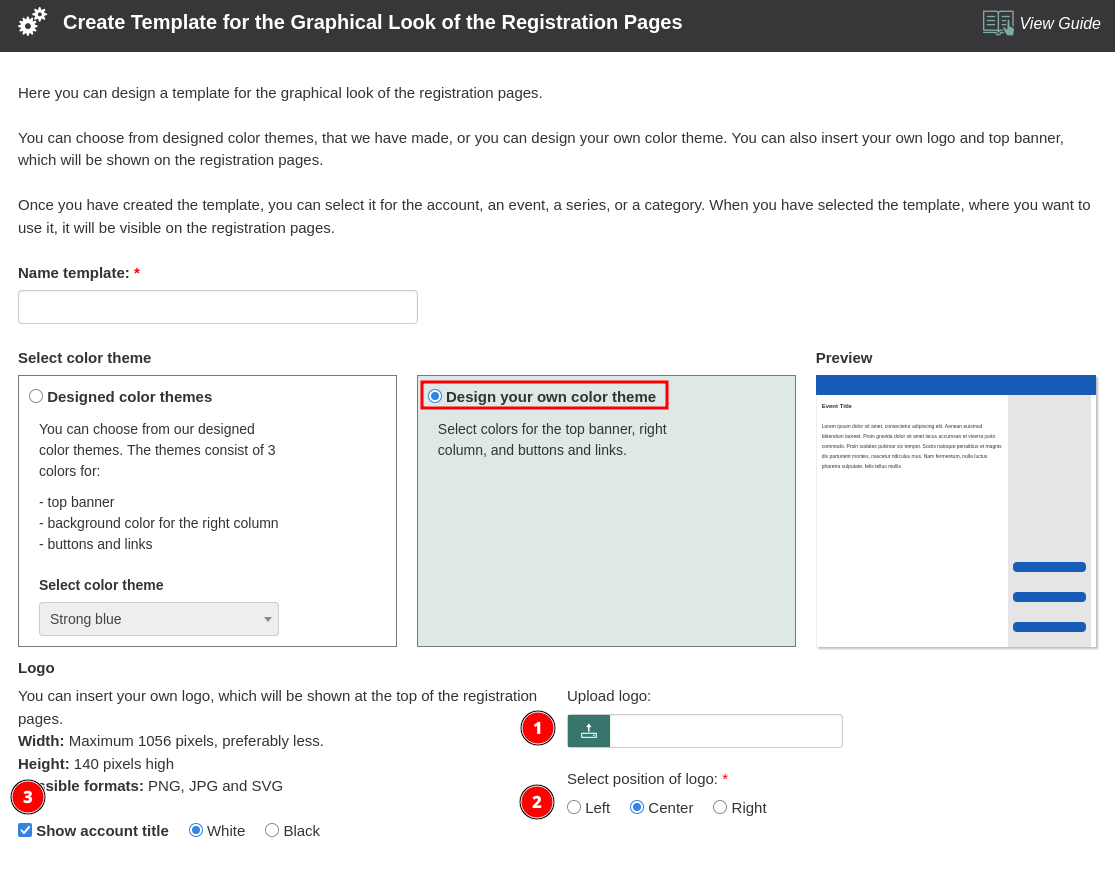Position the logo in the Center
Image resolution: width=1115 pixels, height=869 pixels.
(x=637, y=807)
